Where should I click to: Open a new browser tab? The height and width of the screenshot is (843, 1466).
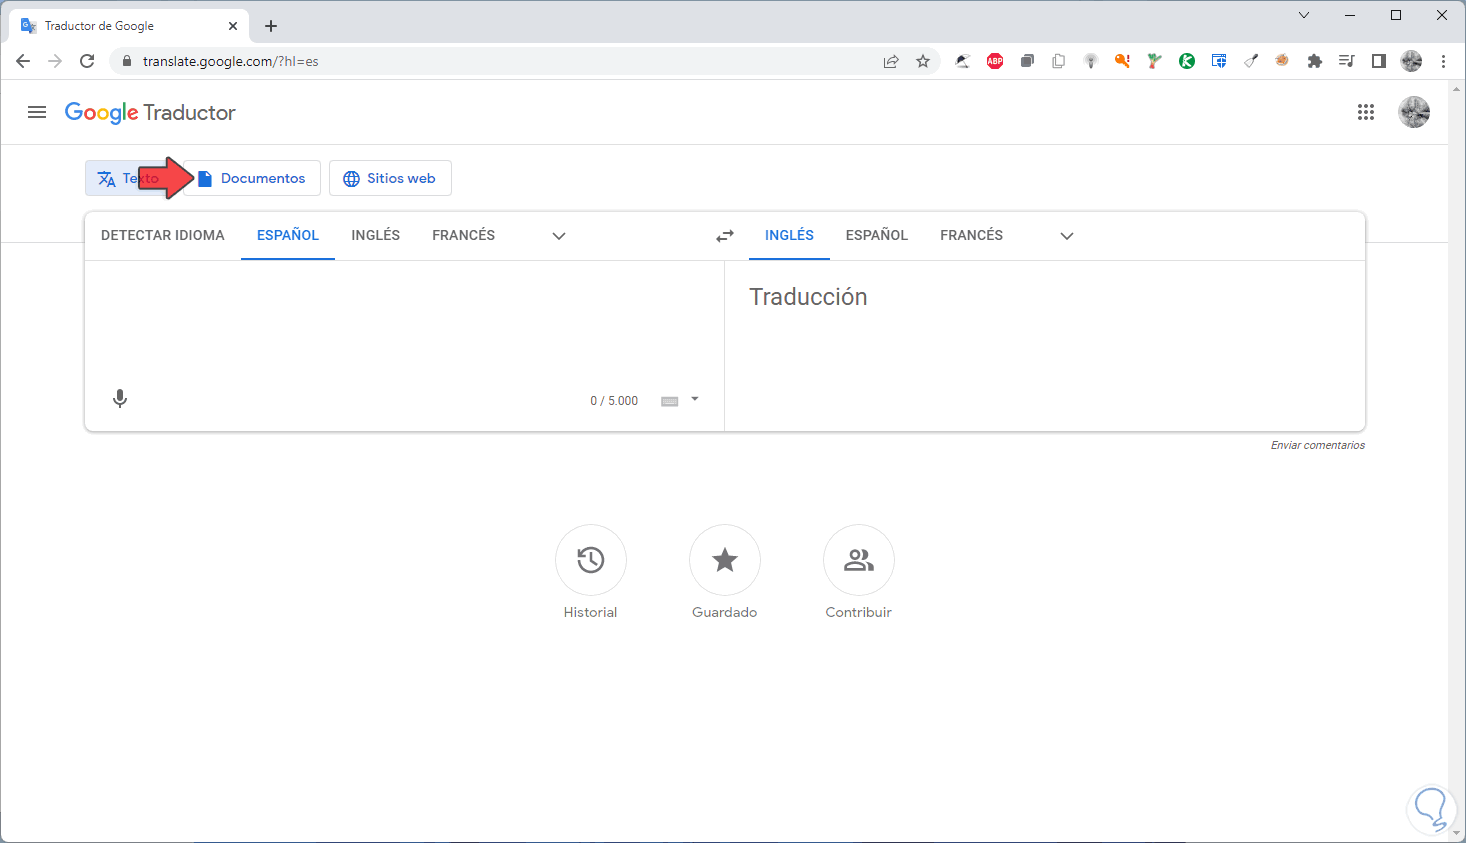[271, 26]
